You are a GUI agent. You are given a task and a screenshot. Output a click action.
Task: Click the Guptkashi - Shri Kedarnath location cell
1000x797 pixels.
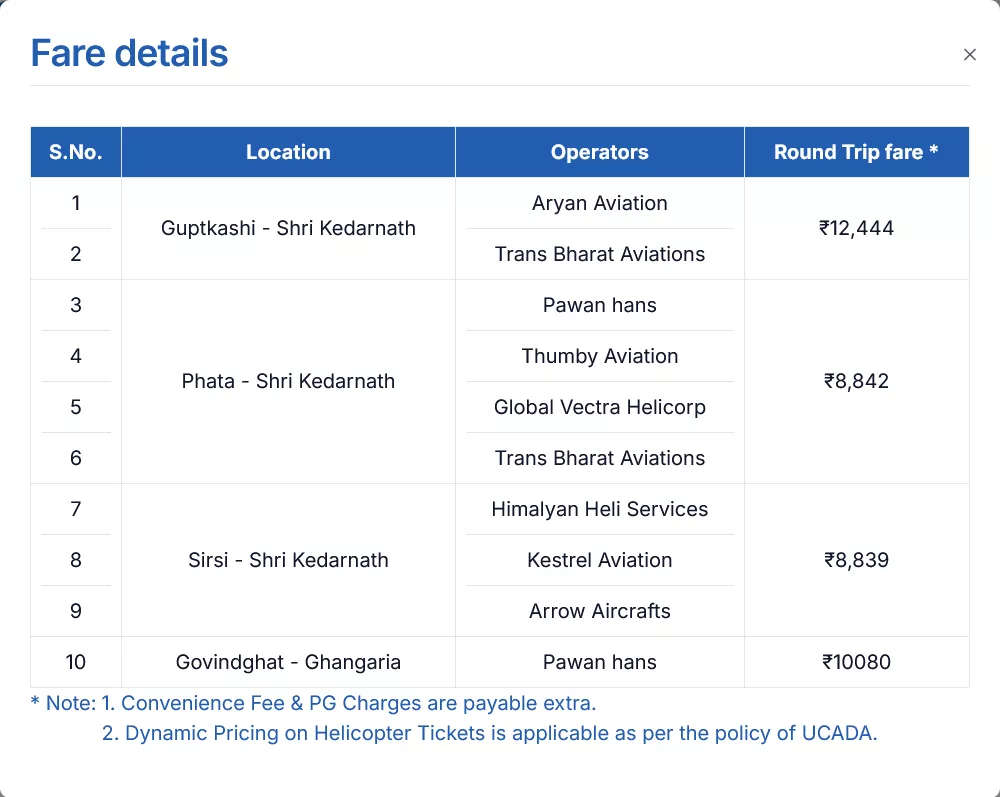288,228
